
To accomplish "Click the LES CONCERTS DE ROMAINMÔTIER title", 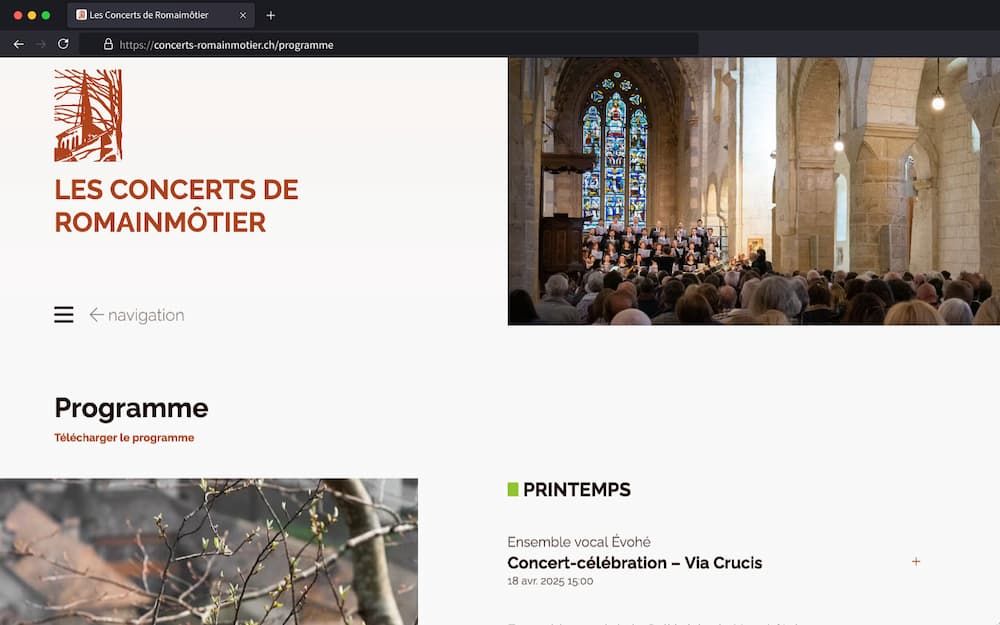I will coord(177,206).
